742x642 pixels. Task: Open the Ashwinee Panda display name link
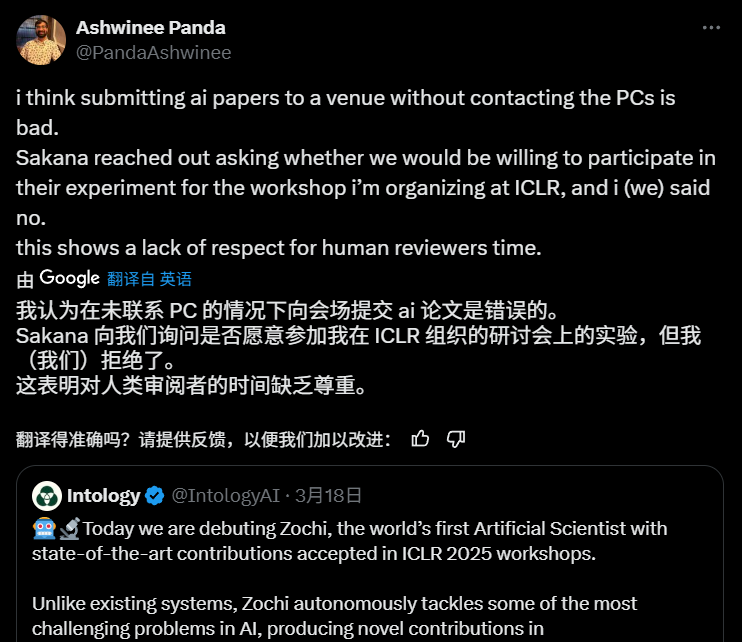[151, 27]
